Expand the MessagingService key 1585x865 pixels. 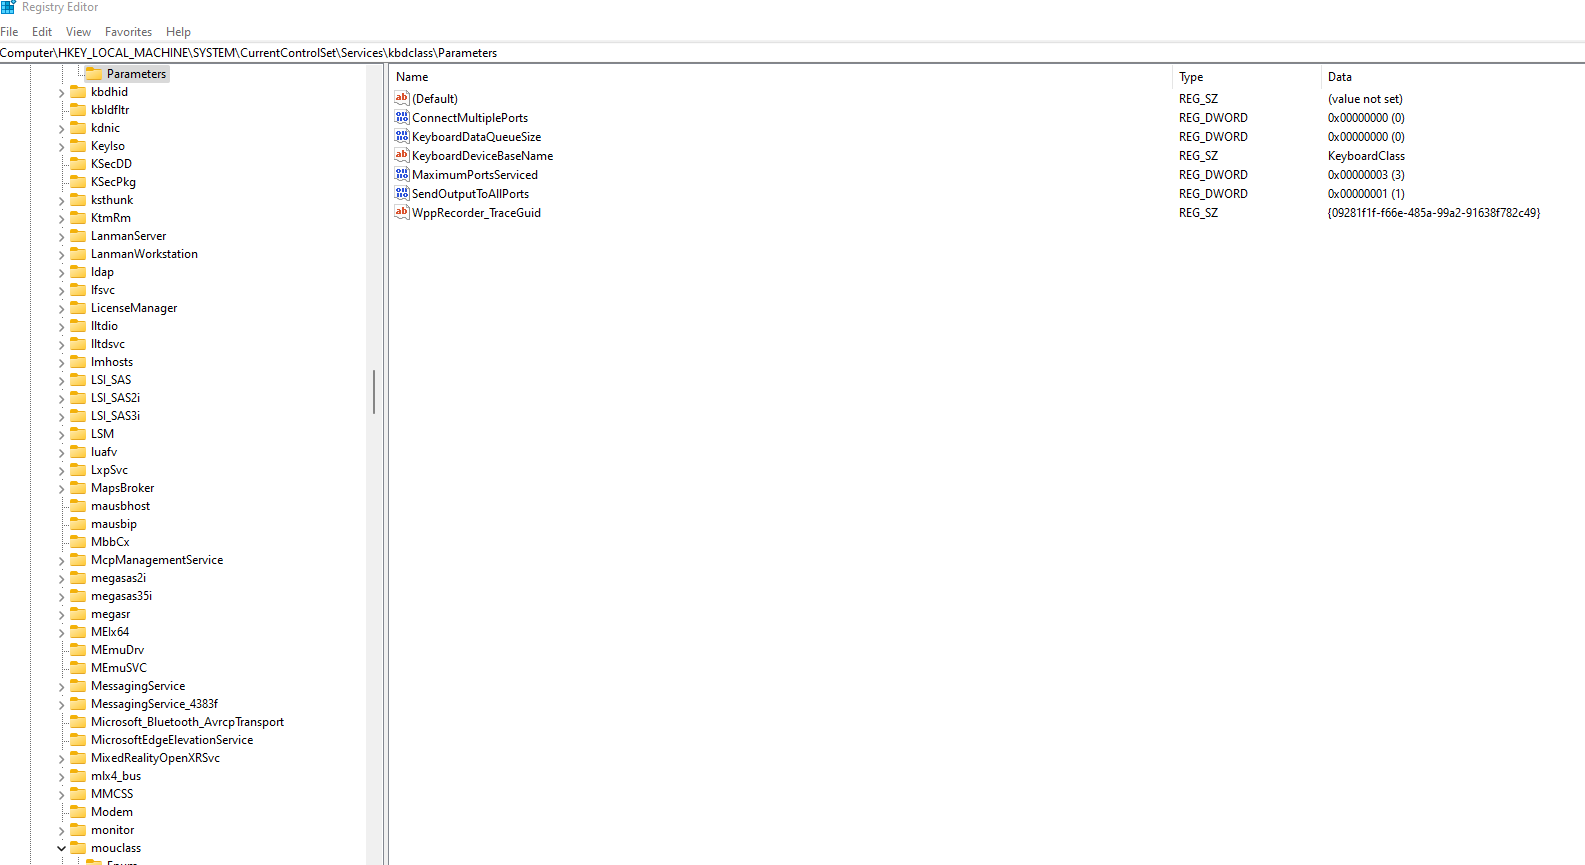(x=61, y=687)
